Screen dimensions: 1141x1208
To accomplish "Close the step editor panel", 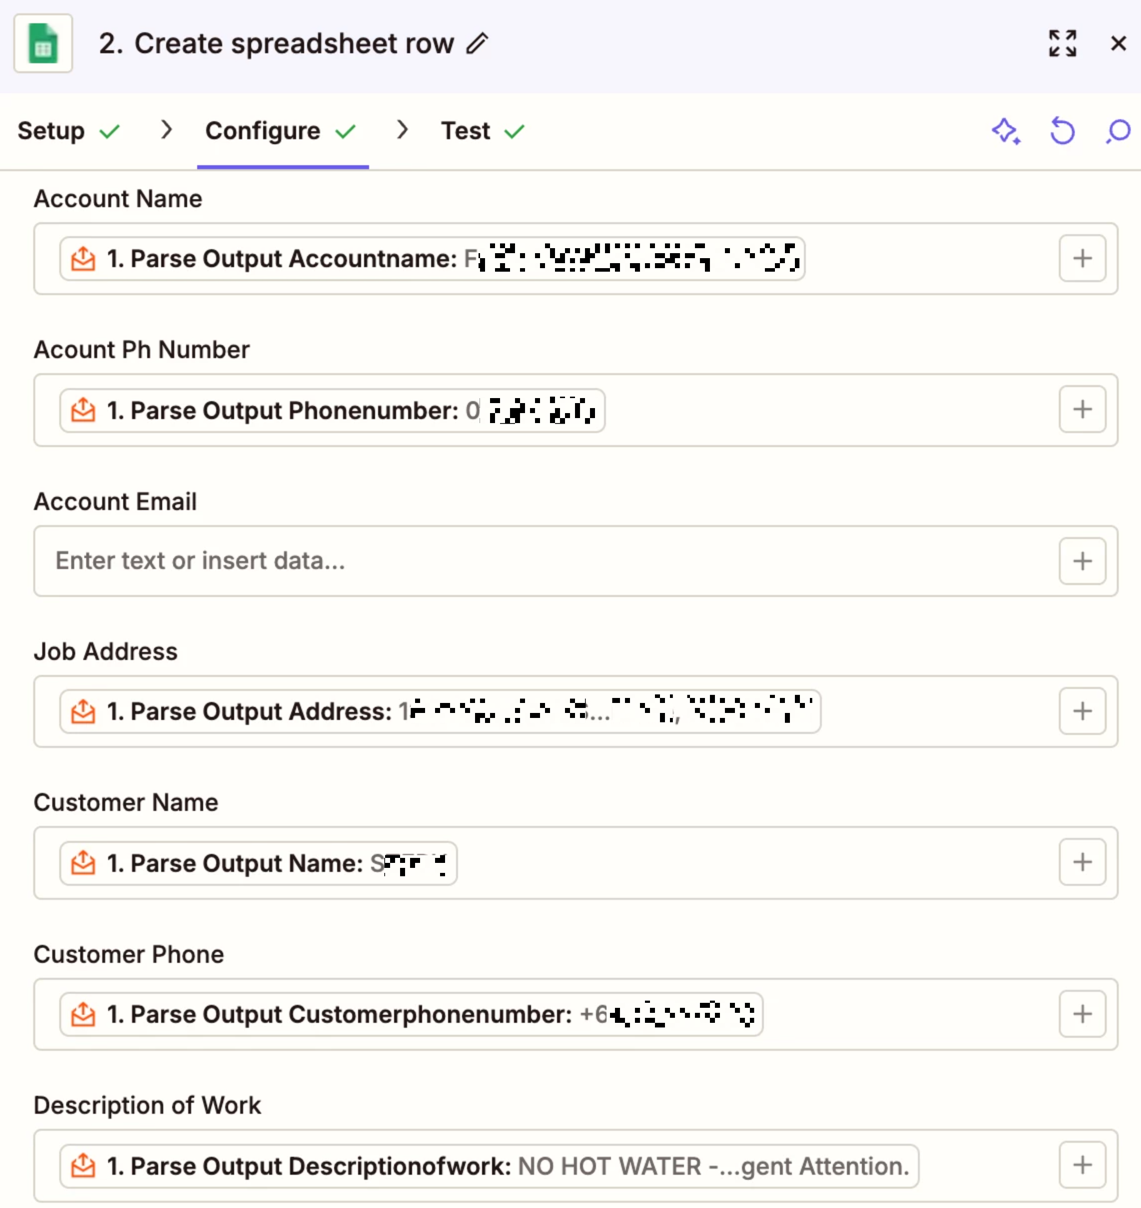I will click(x=1118, y=43).
